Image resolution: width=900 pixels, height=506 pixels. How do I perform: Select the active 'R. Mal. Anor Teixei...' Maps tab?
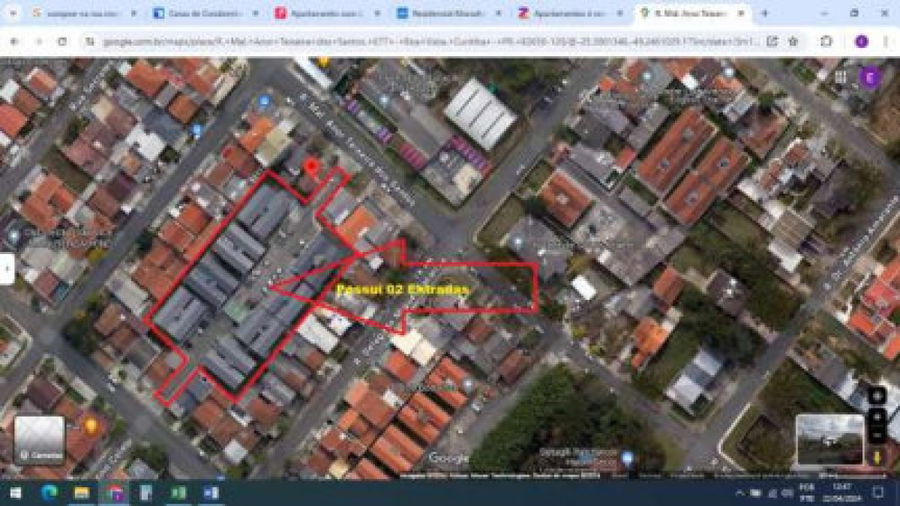693,13
